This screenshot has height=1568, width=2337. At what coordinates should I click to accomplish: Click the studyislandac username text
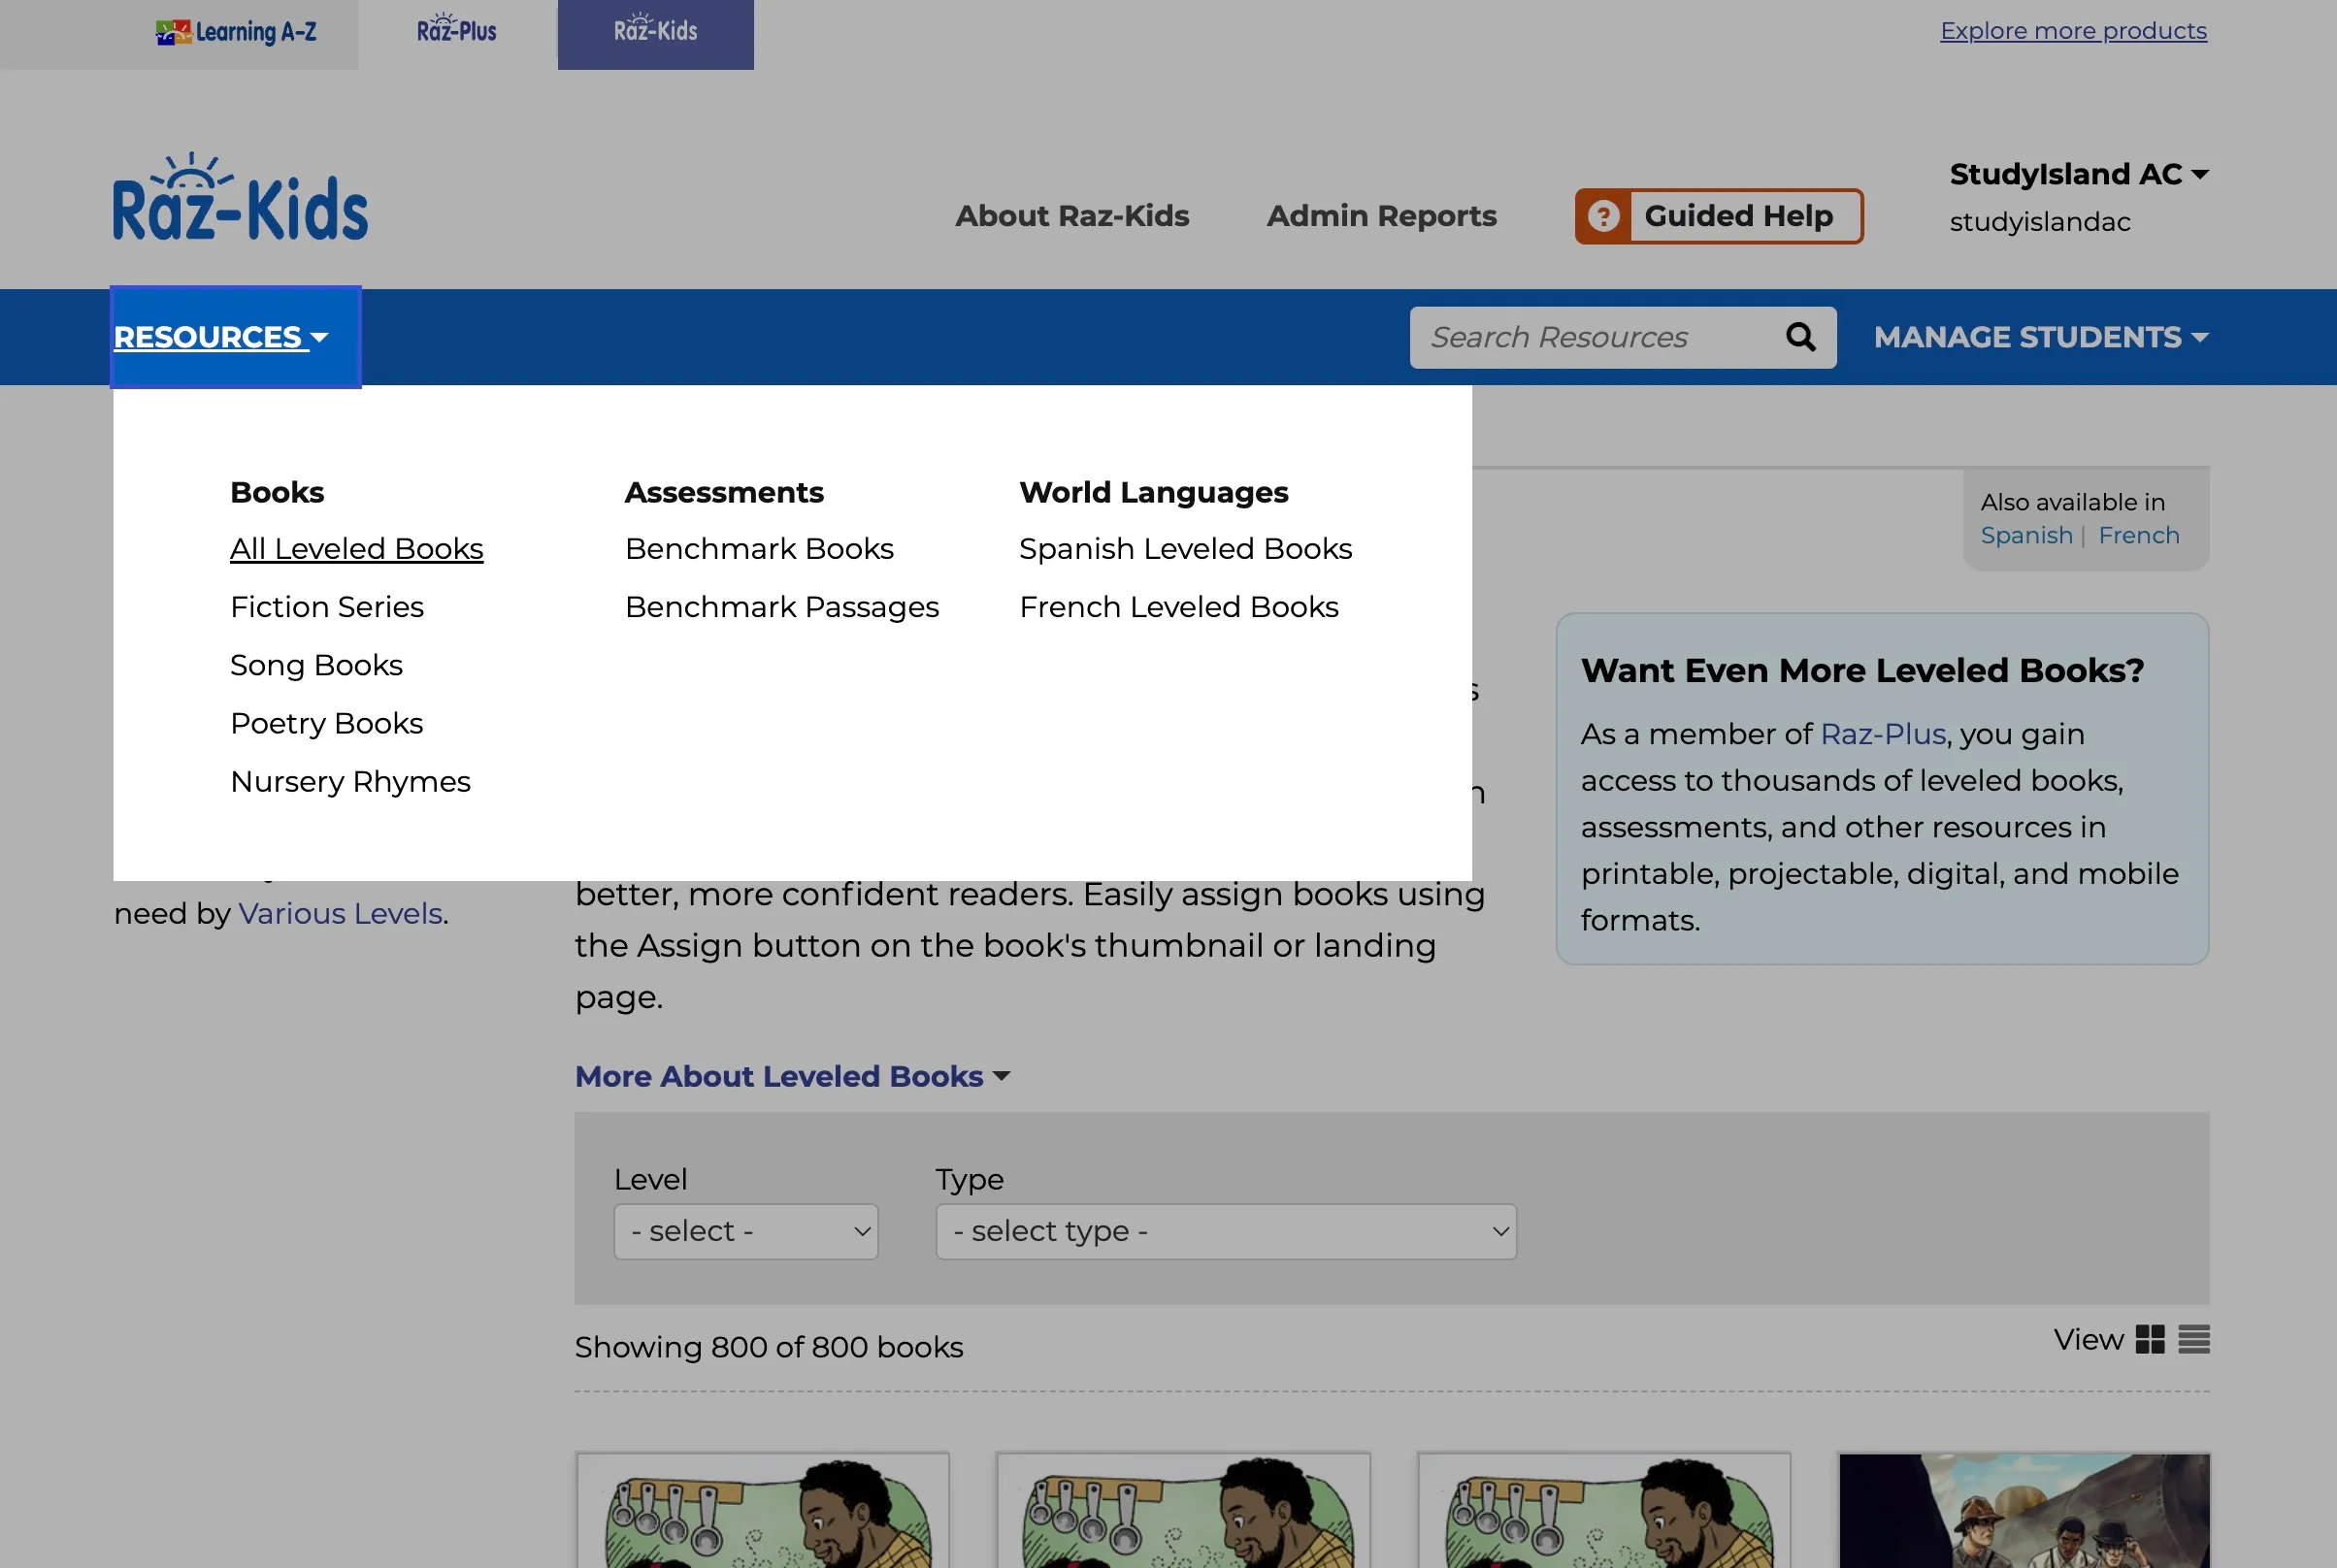[2039, 222]
